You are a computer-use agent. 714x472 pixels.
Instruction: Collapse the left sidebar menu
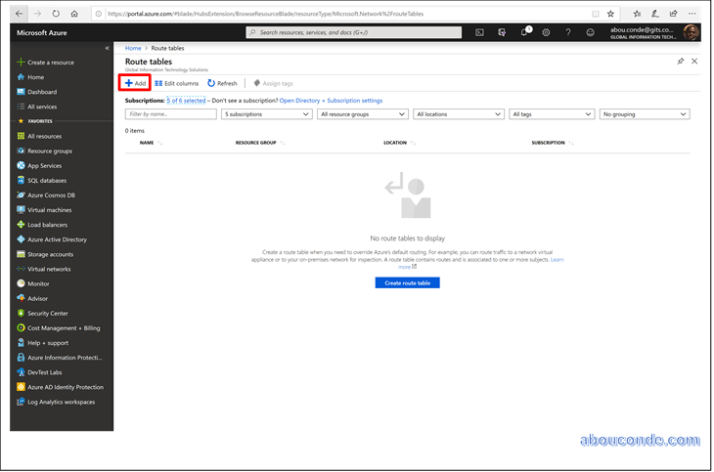point(107,48)
